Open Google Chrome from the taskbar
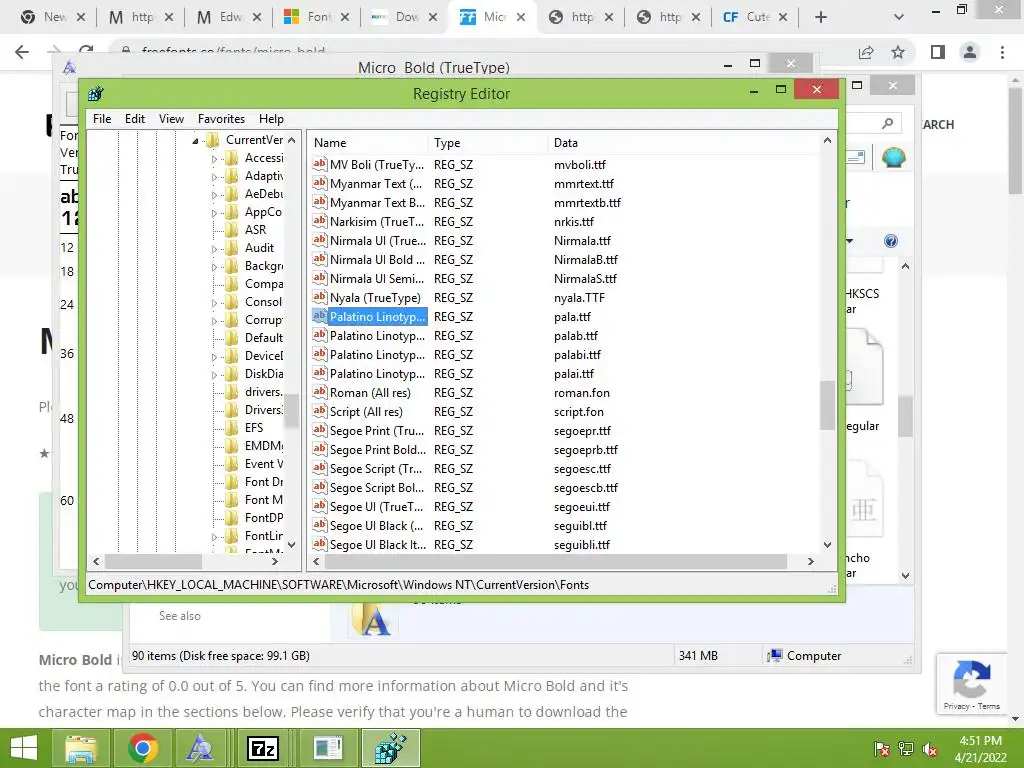 (142, 748)
